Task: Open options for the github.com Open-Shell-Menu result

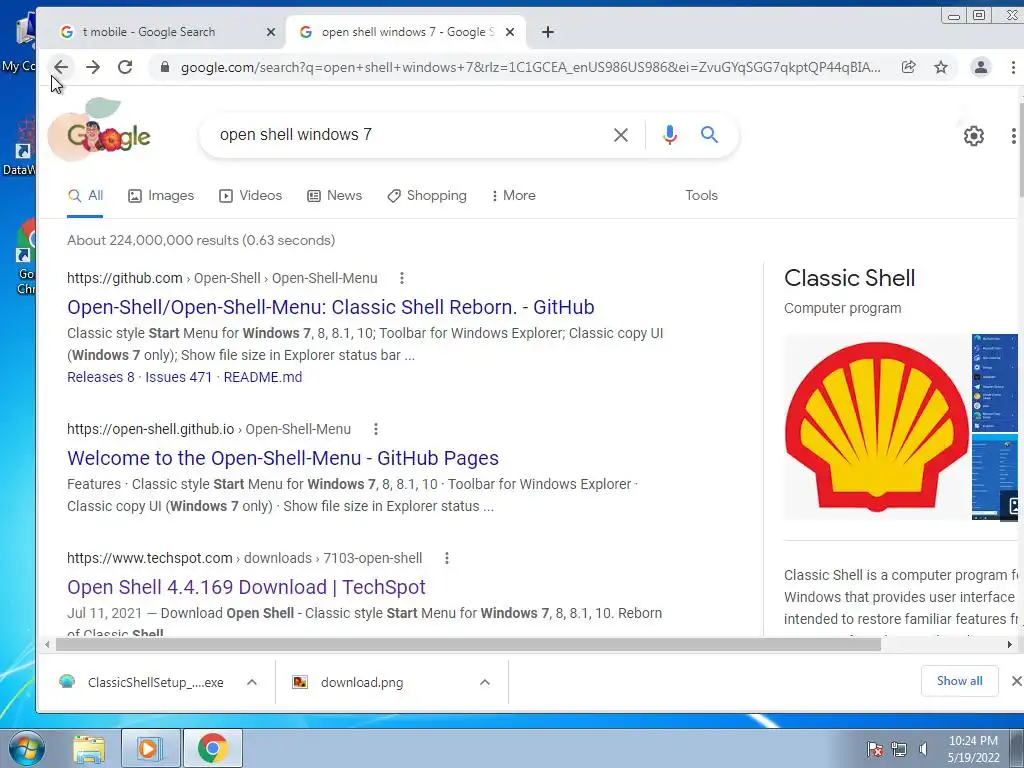Action: coord(402,278)
